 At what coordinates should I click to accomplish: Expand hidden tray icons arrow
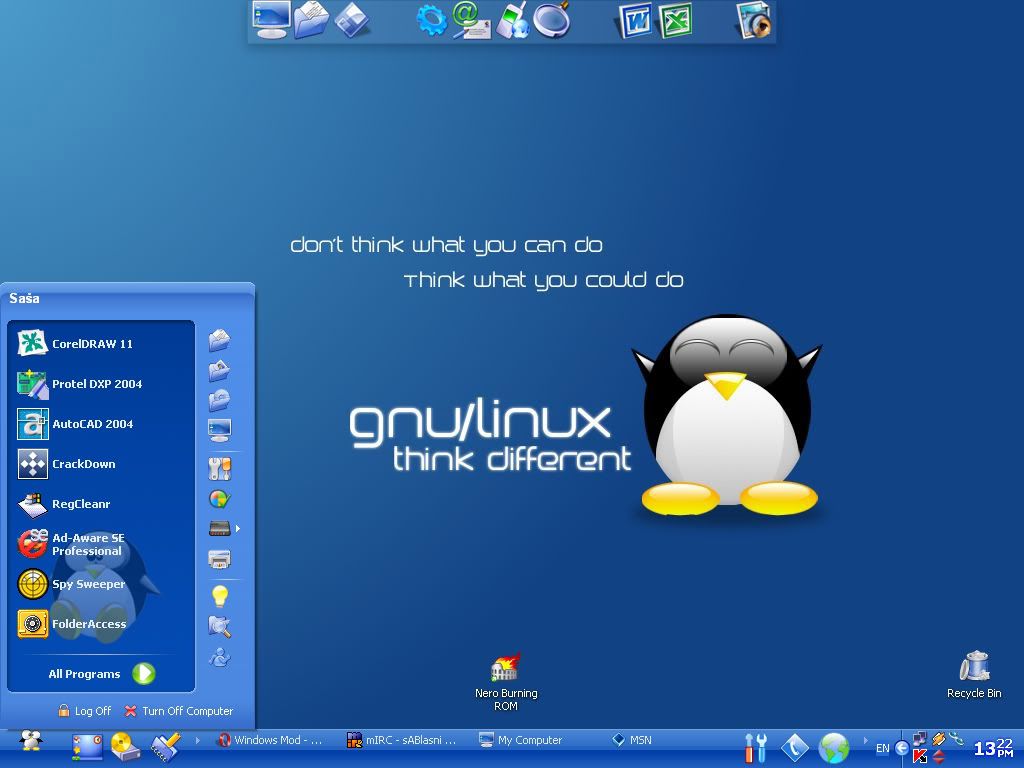click(x=902, y=748)
